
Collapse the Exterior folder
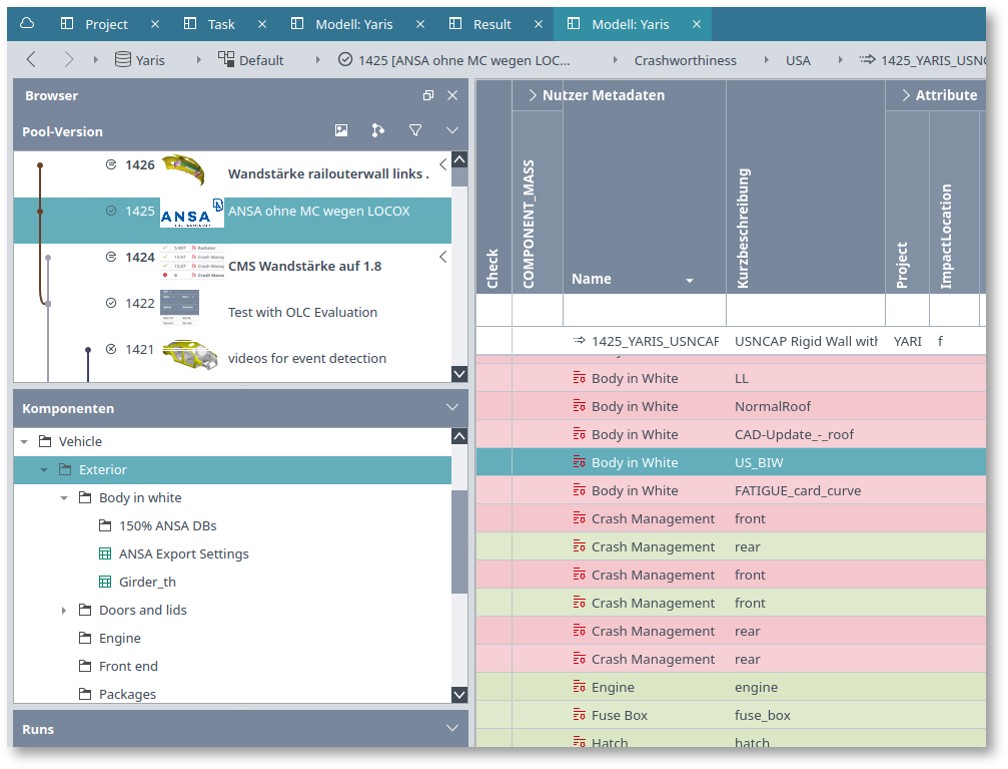click(44, 470)
